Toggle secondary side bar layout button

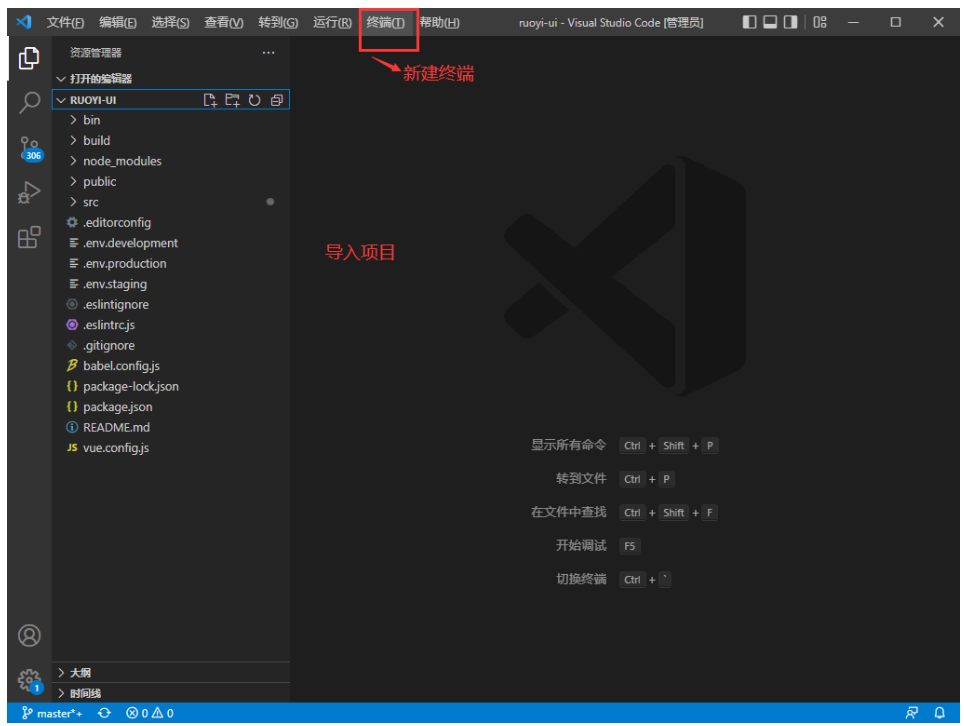point(791,23)
